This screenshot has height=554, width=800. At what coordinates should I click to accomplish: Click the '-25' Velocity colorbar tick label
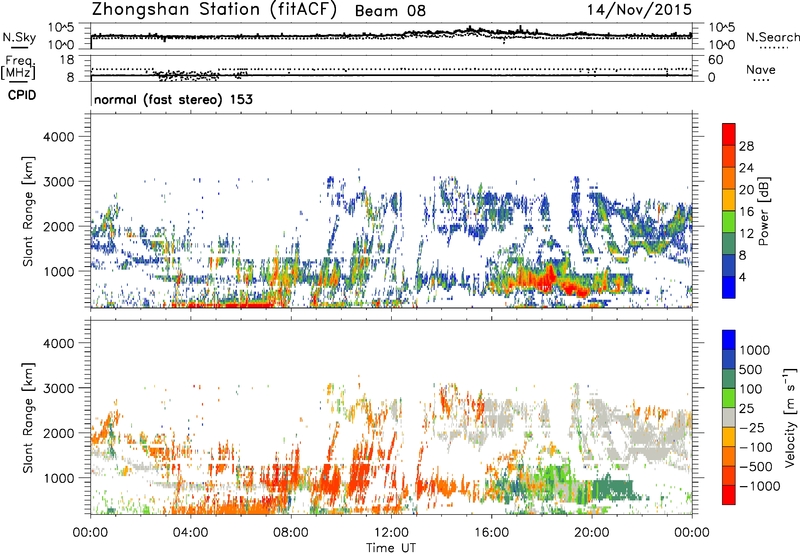point(752,428)
